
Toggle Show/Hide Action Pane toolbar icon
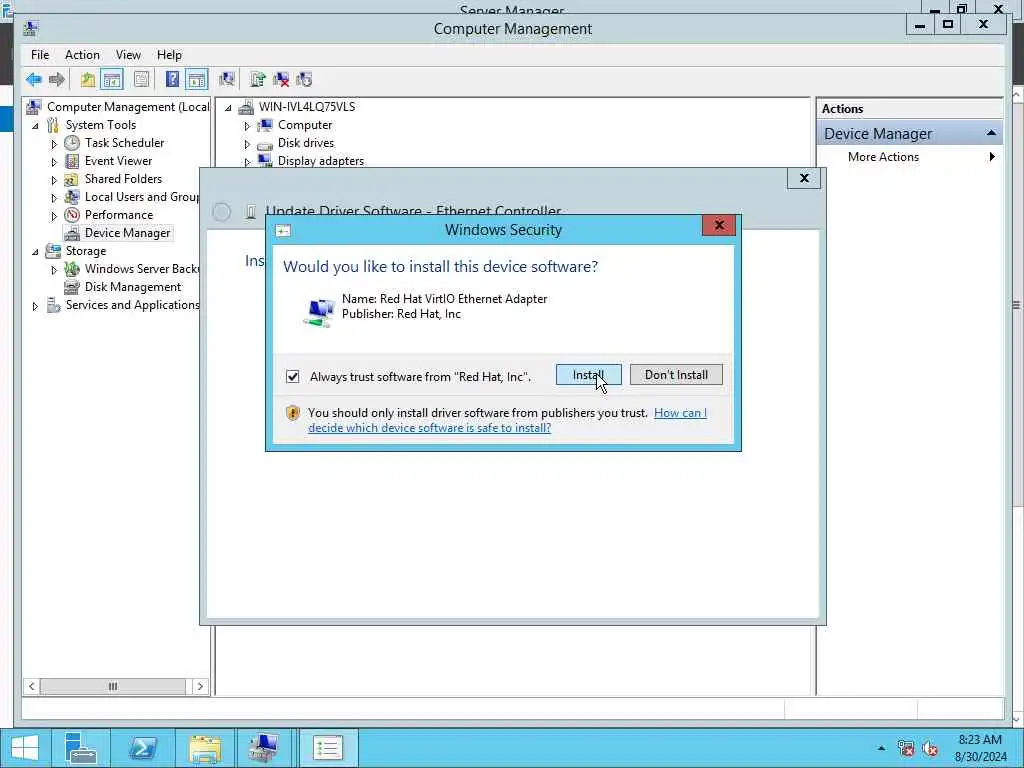click(x=197, y=80)
